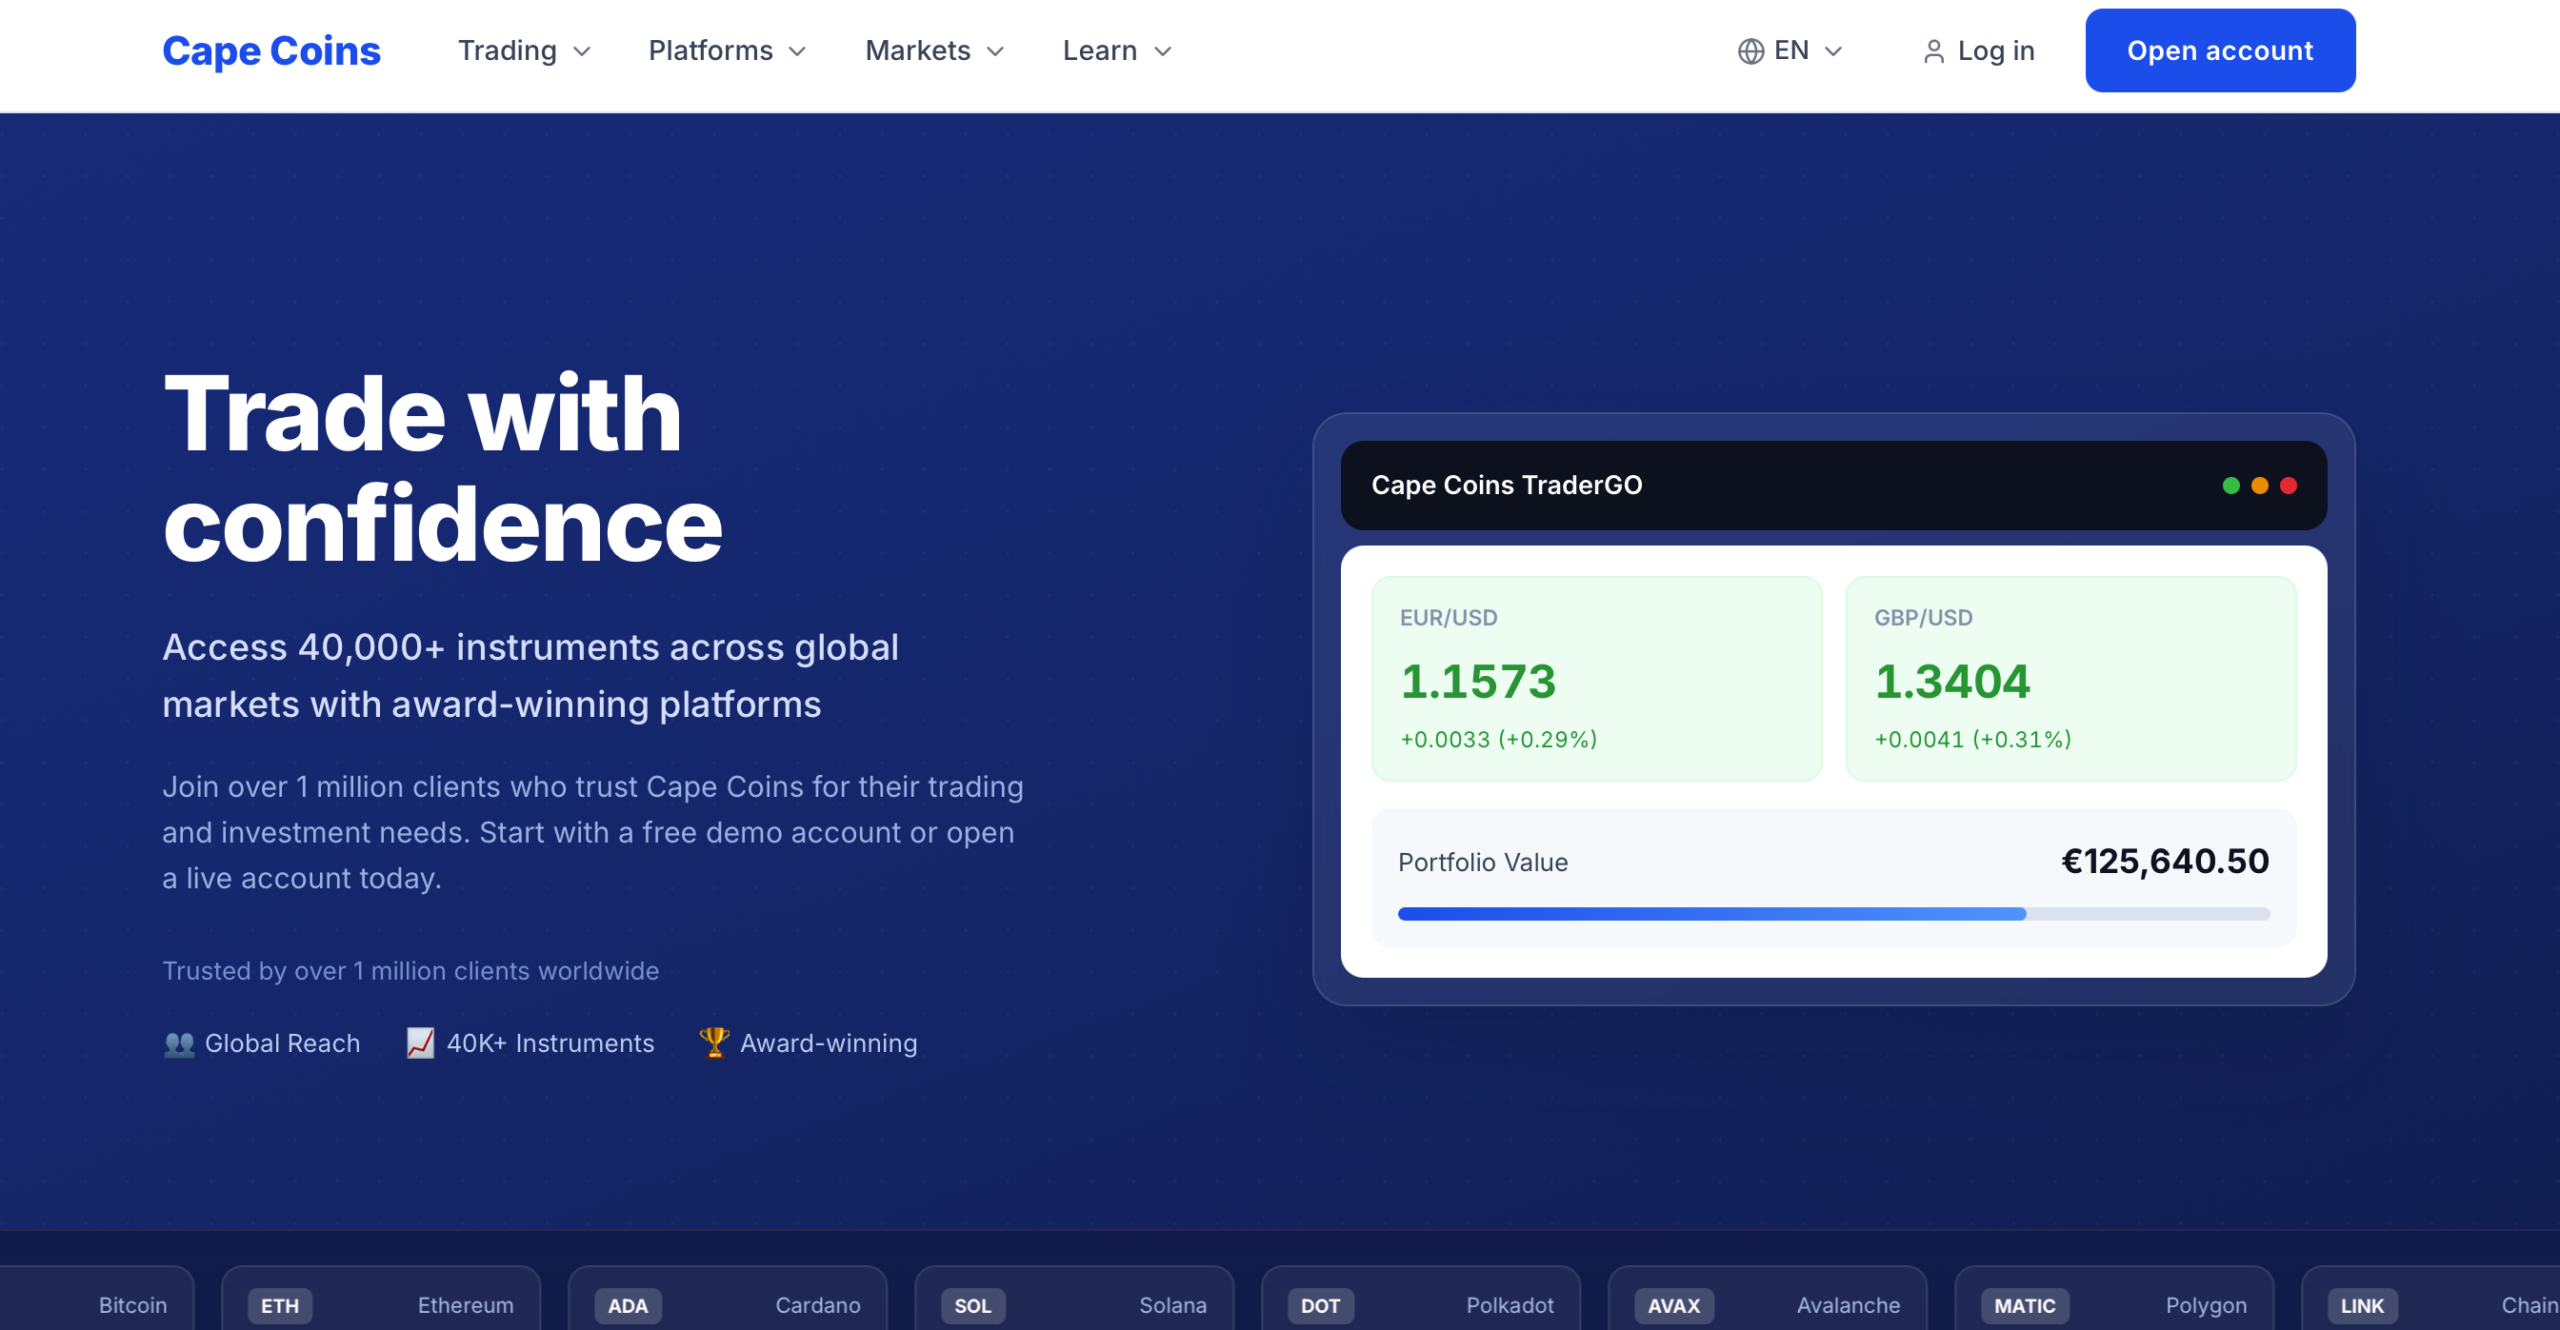This screenshot has width=2560, height=1330.
Task: Expand the Markets chevron arrow
Action: tap(995, 52)
